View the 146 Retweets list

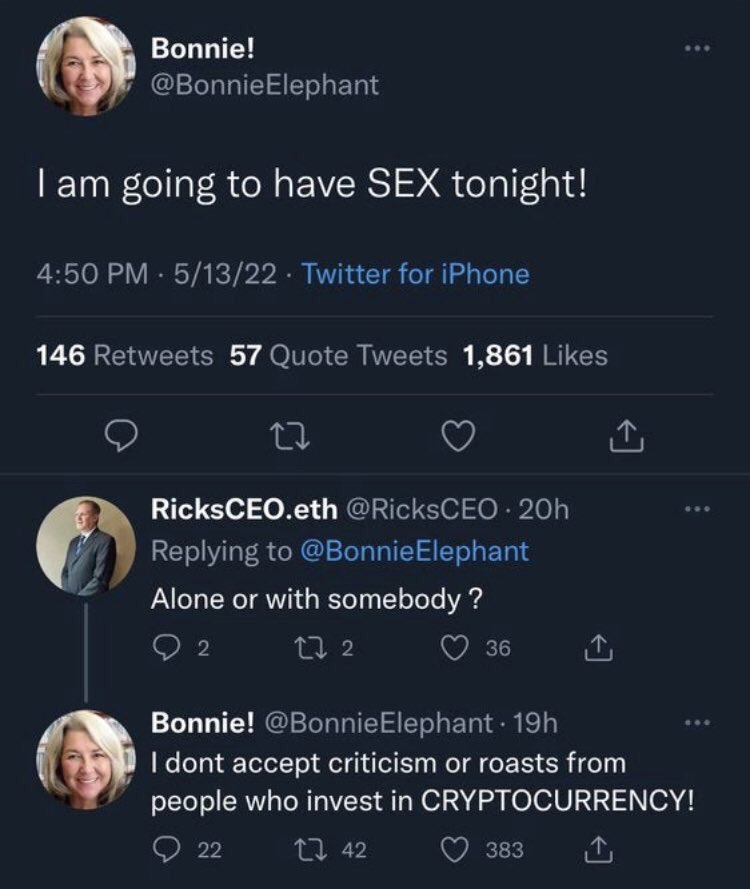click(x=125, y=355)
